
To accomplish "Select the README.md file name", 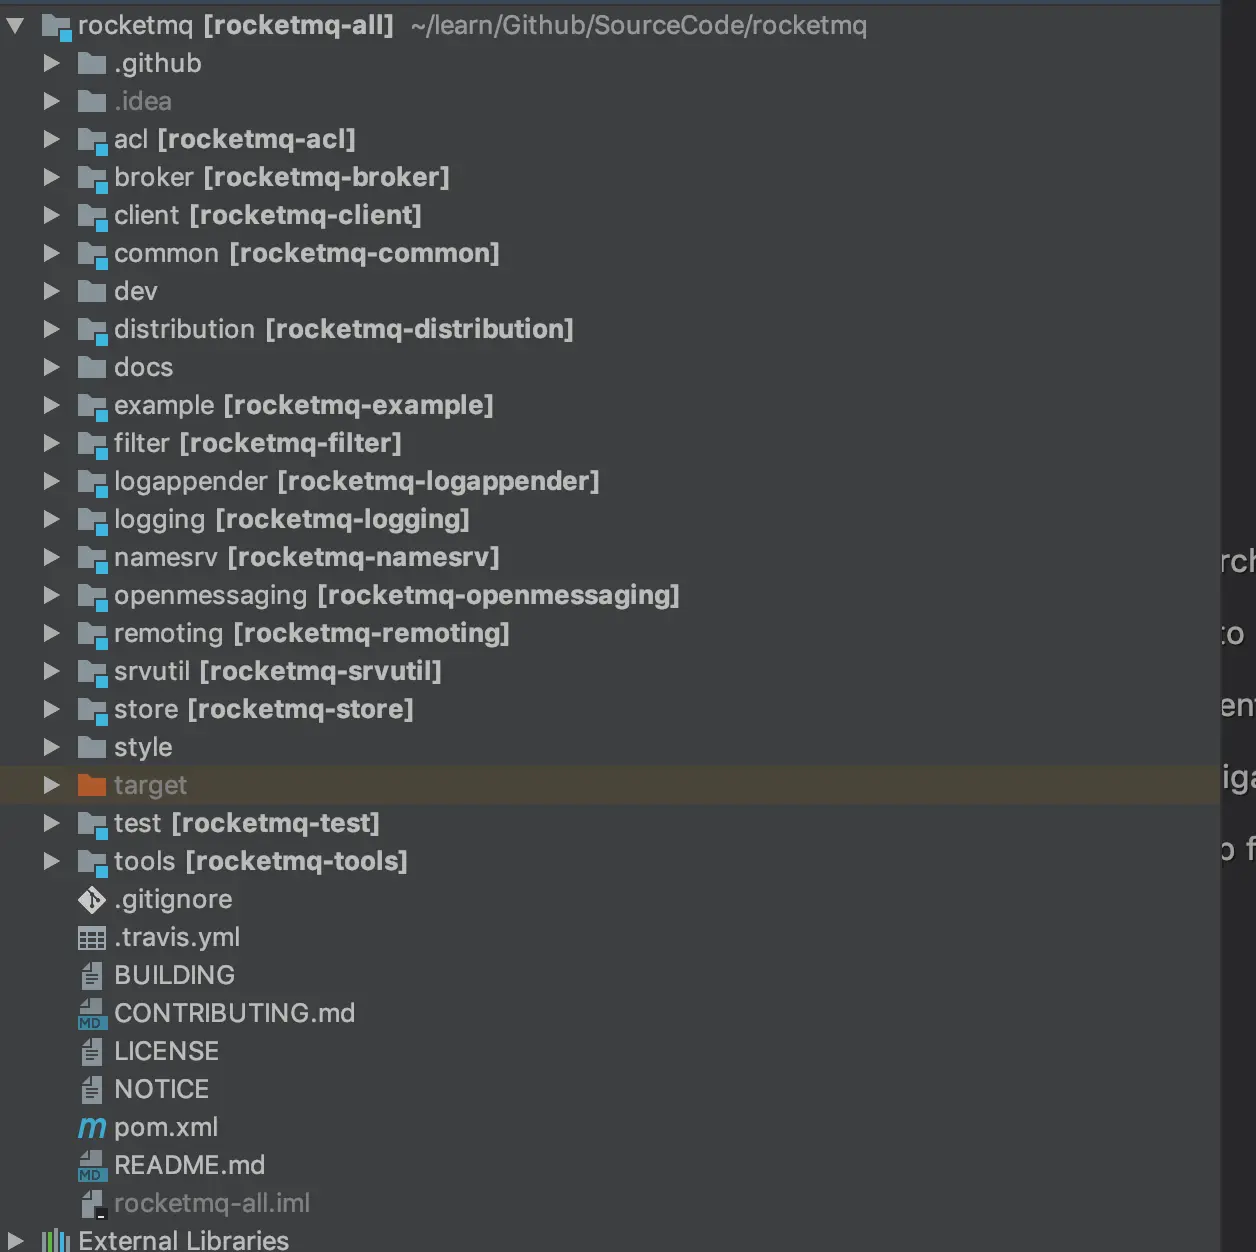I will [x=190, y=1165].
